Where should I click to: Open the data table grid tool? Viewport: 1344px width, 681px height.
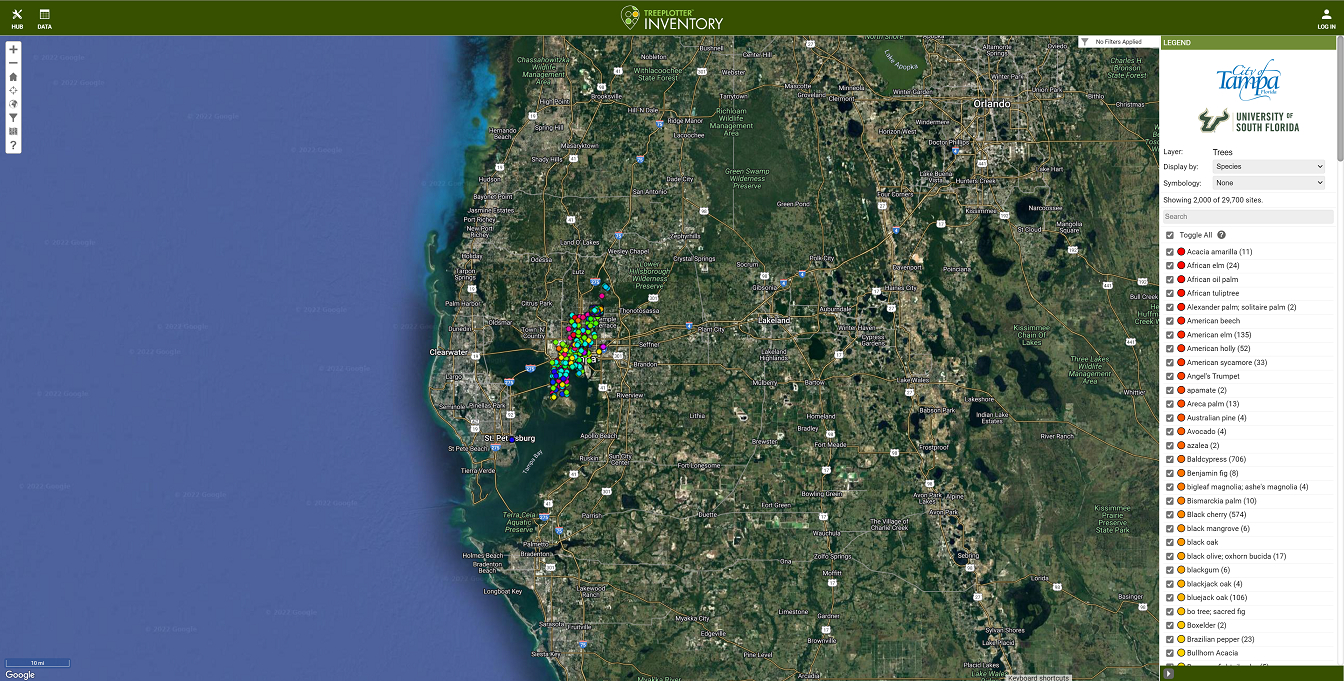click(x=13, y=131)
